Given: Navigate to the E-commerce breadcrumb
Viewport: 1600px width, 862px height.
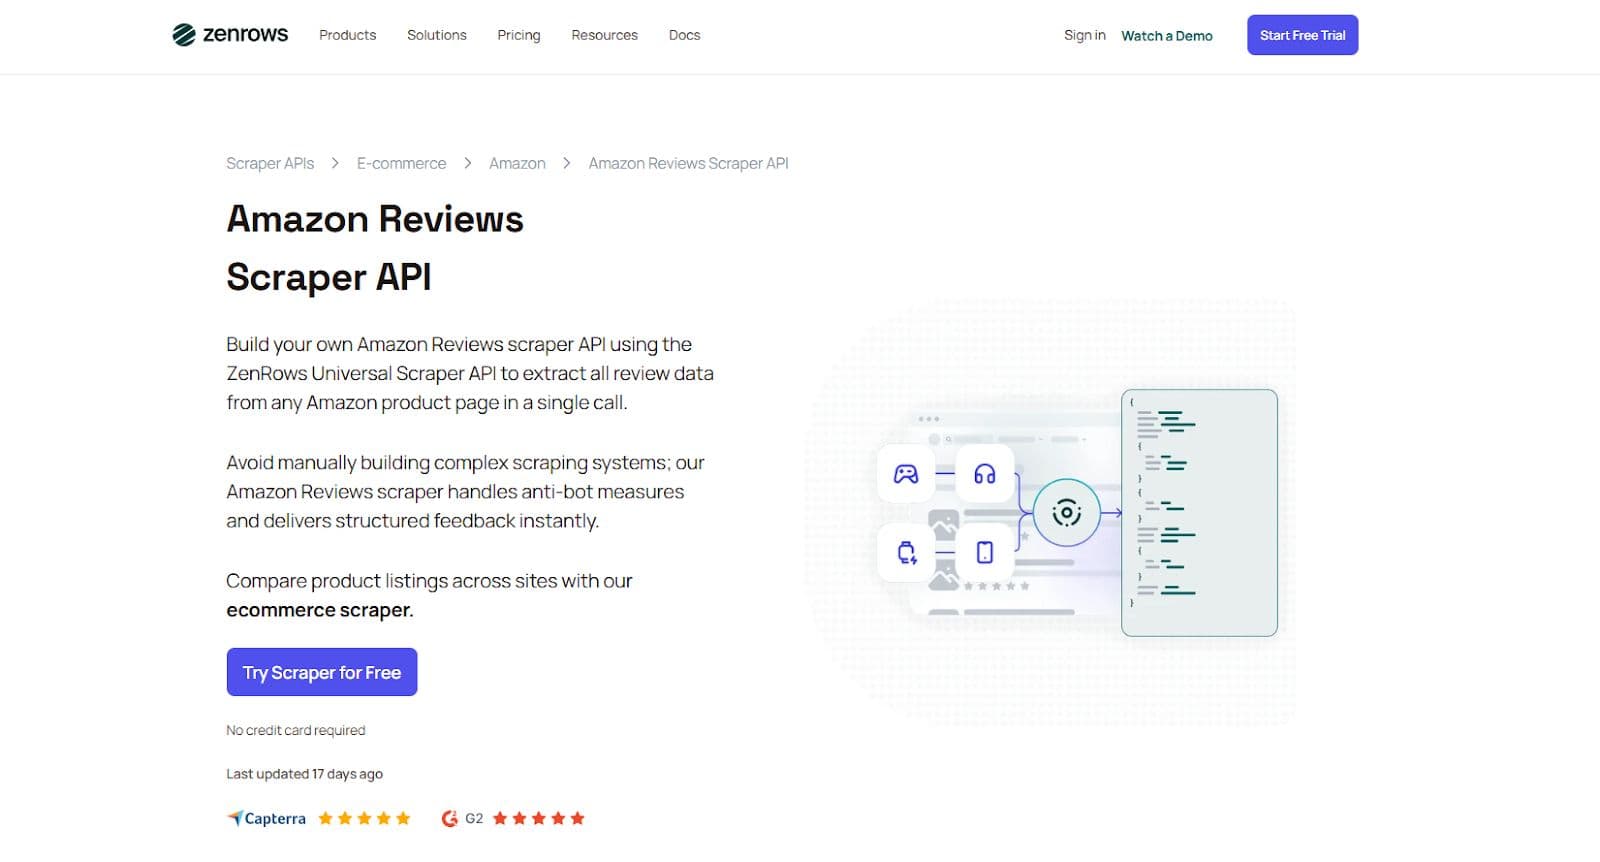Looking at the screenshot, I should 402,163.
